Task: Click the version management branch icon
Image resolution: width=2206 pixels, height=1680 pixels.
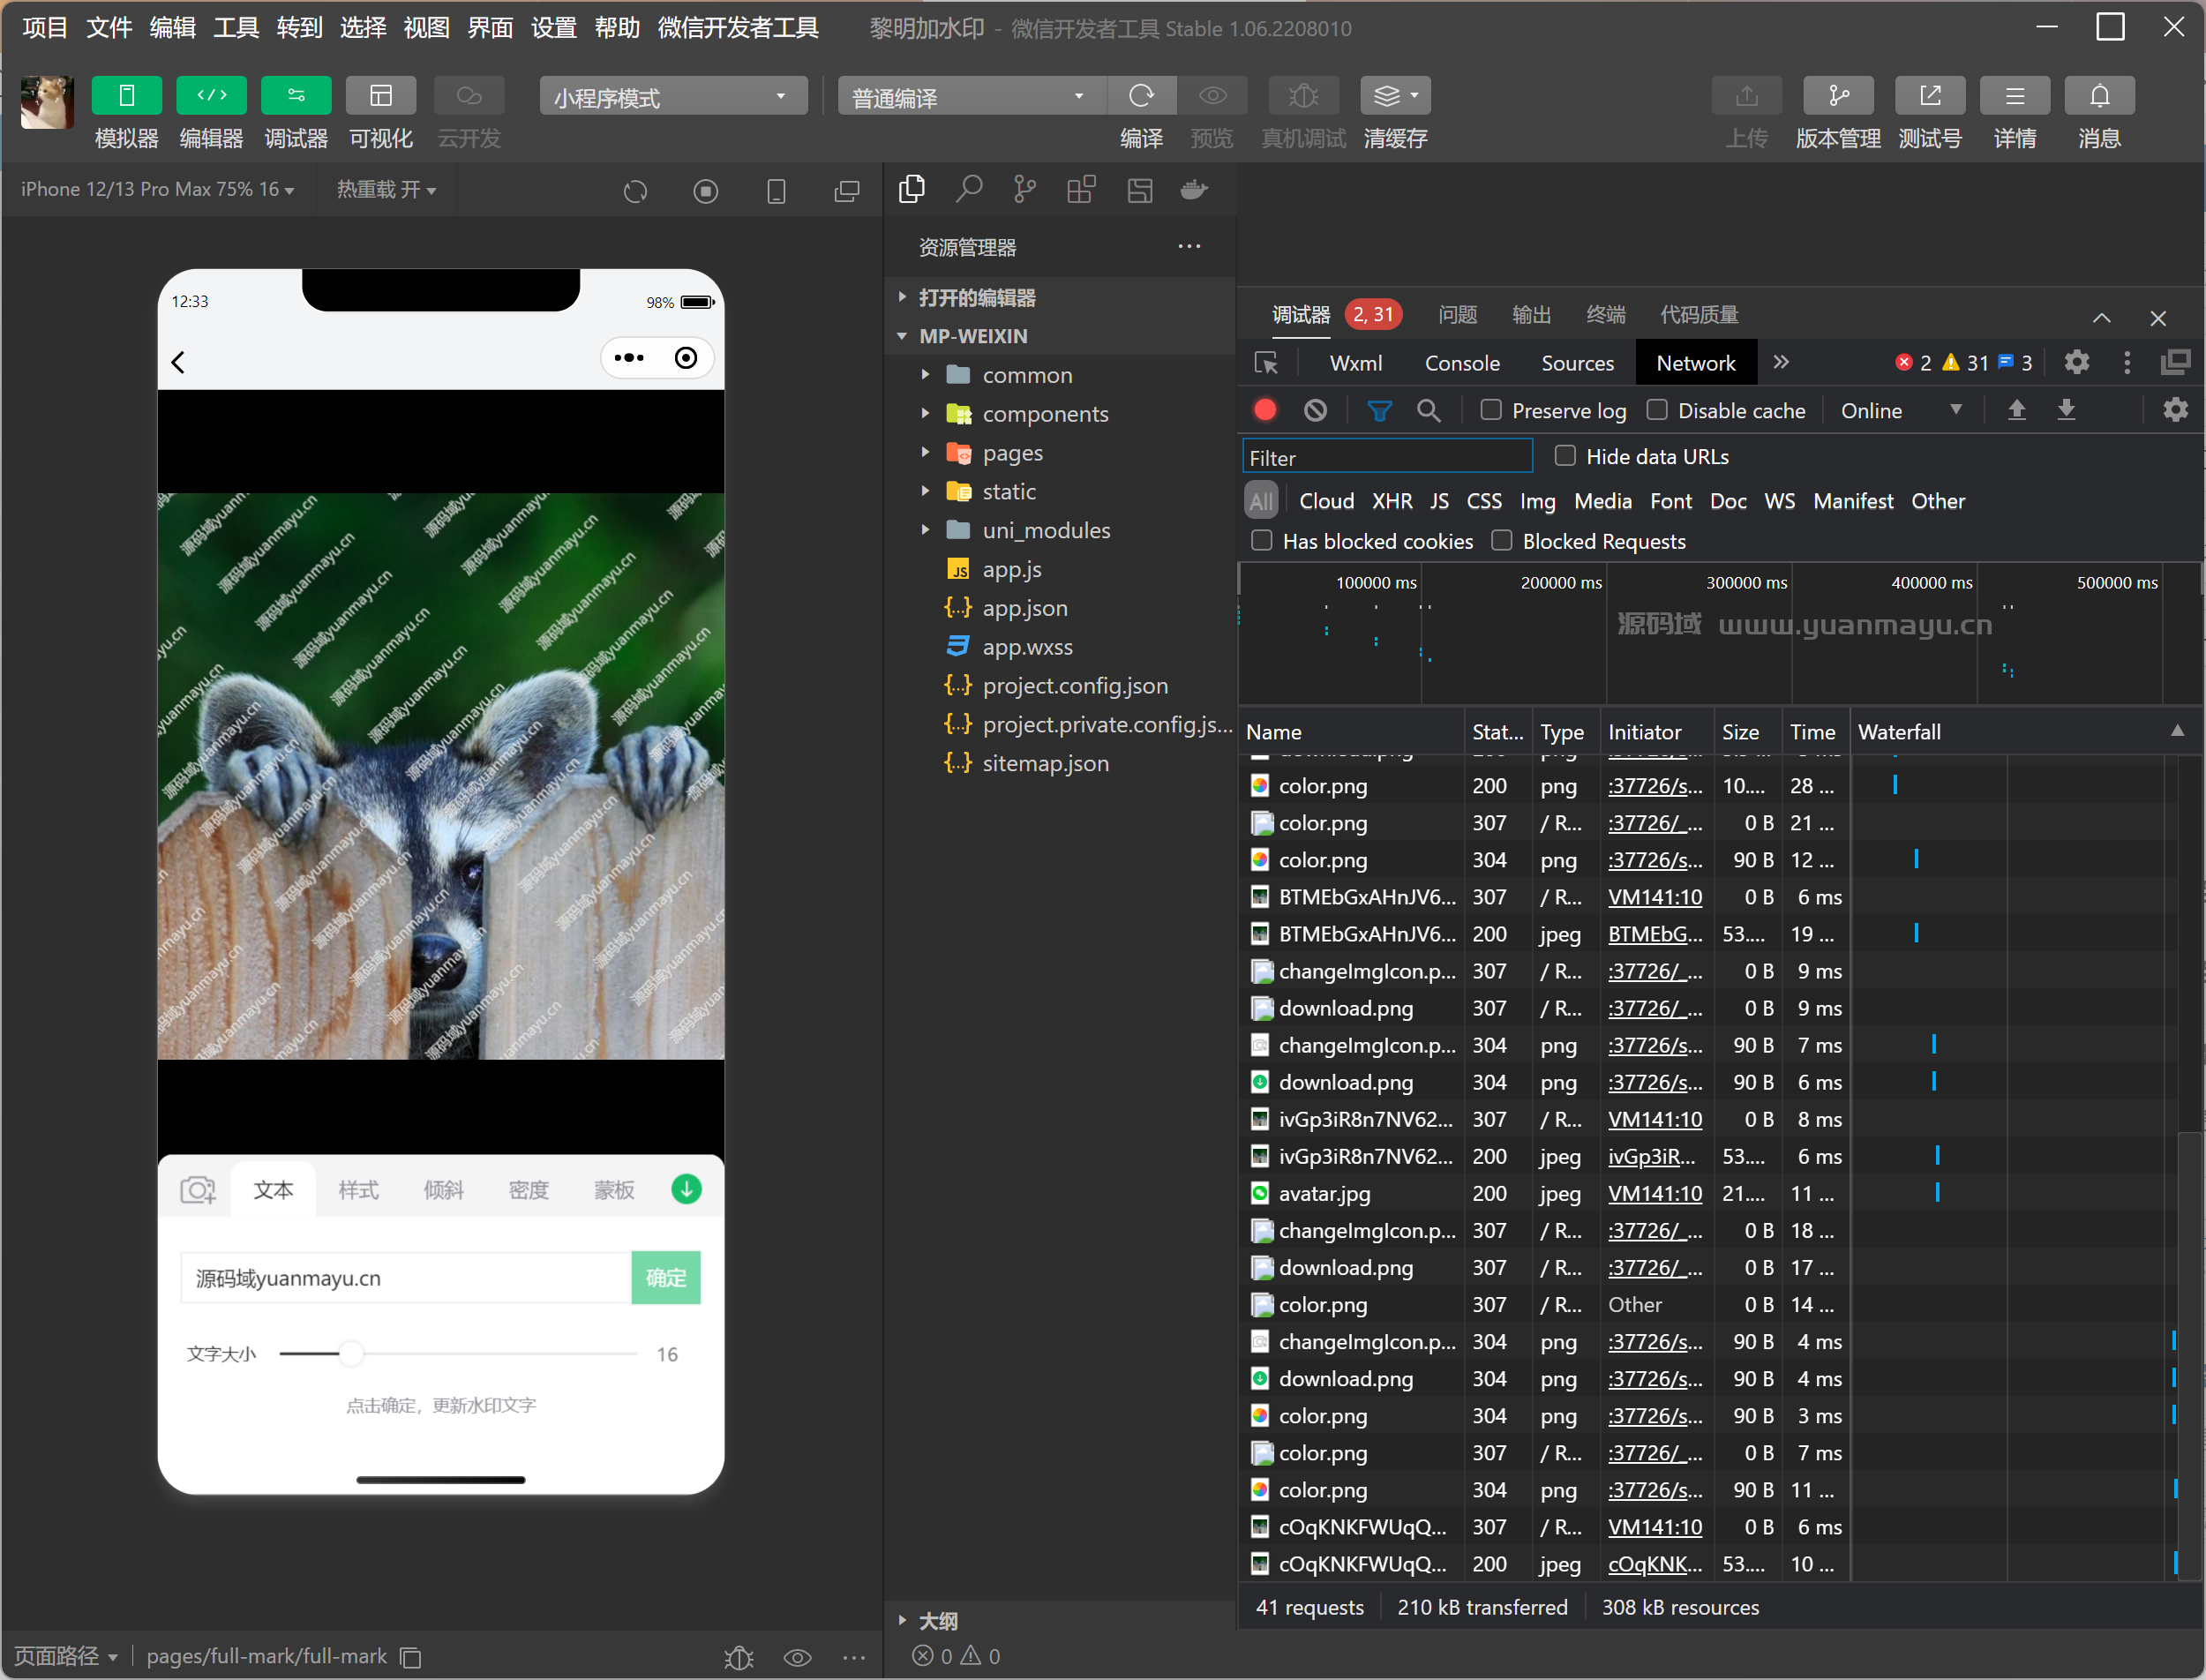Action: click(x=1838, y=96)
